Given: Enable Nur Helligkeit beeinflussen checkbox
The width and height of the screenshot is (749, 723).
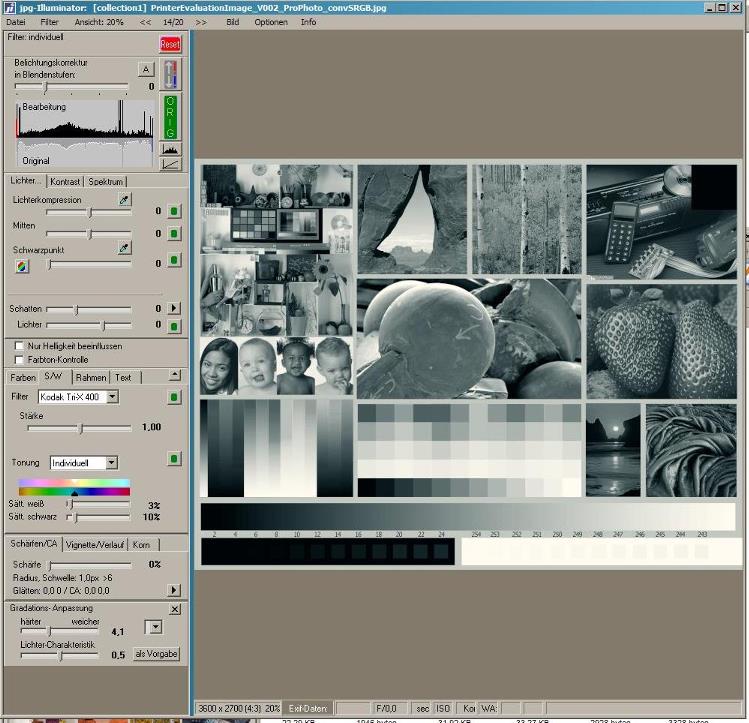Looking at the screenshot, I should pos(19,346).
